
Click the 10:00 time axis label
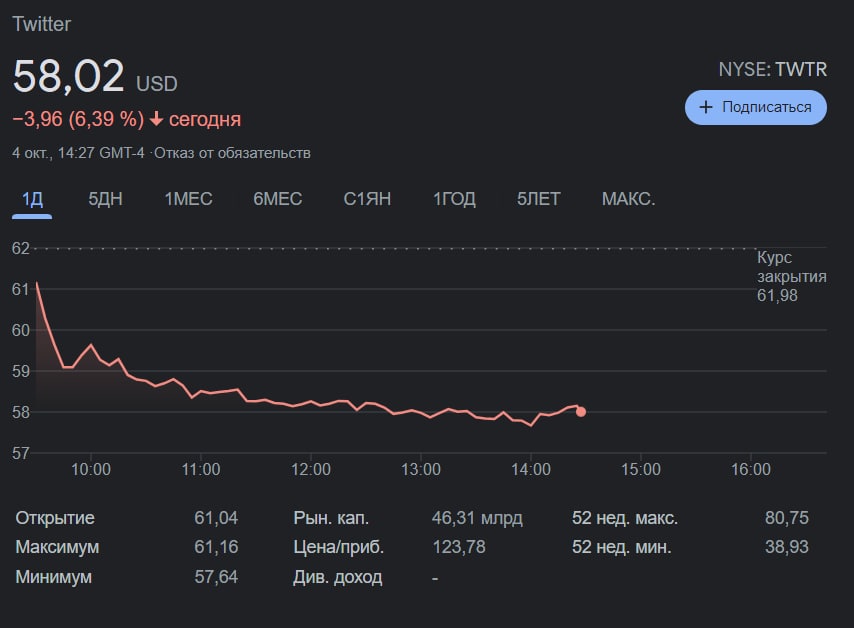click(x=91, y=470)
